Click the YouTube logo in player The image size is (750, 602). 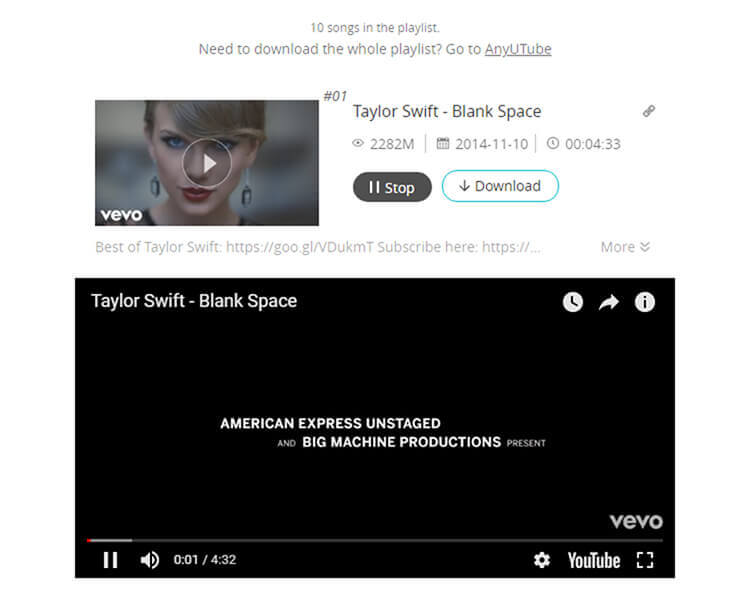click(x=594, y=560)
